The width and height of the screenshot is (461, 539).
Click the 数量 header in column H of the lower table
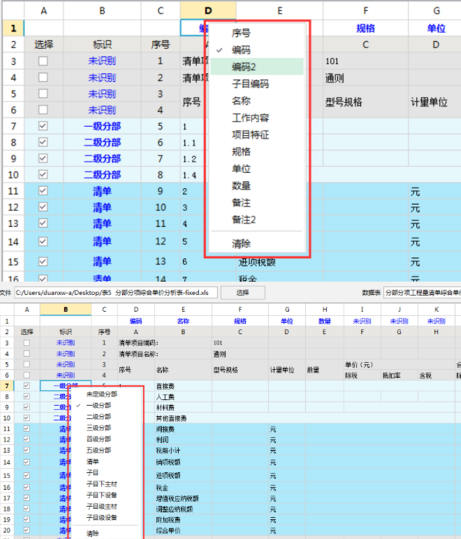coord(325,321)
